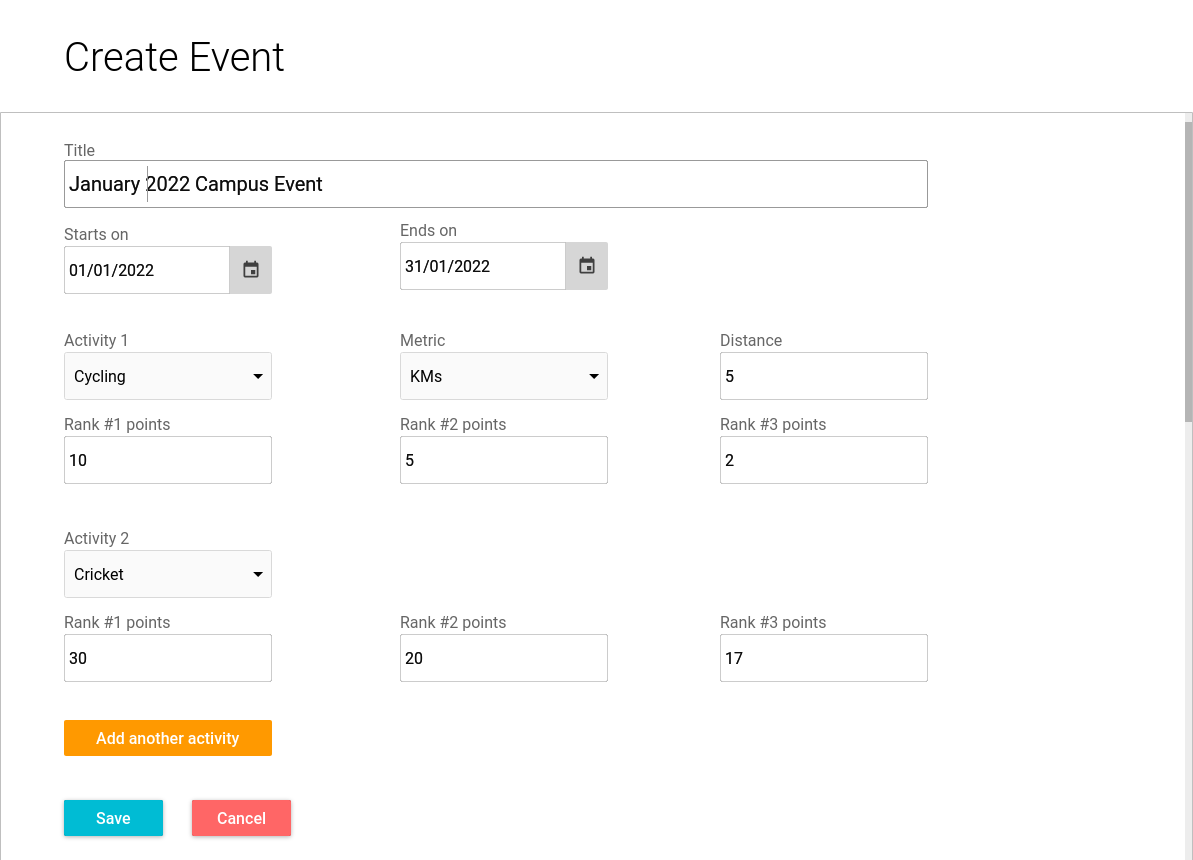
Task: Click Activity 2 Rank #3 points field
Action: (824, 658)
